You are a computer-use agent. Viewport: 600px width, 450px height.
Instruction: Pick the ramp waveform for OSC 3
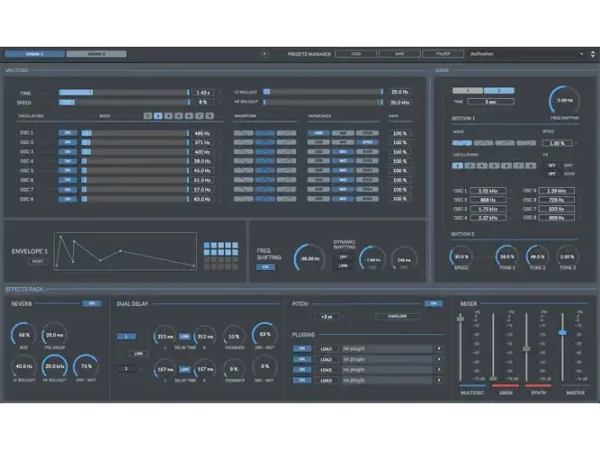point(286,152)
